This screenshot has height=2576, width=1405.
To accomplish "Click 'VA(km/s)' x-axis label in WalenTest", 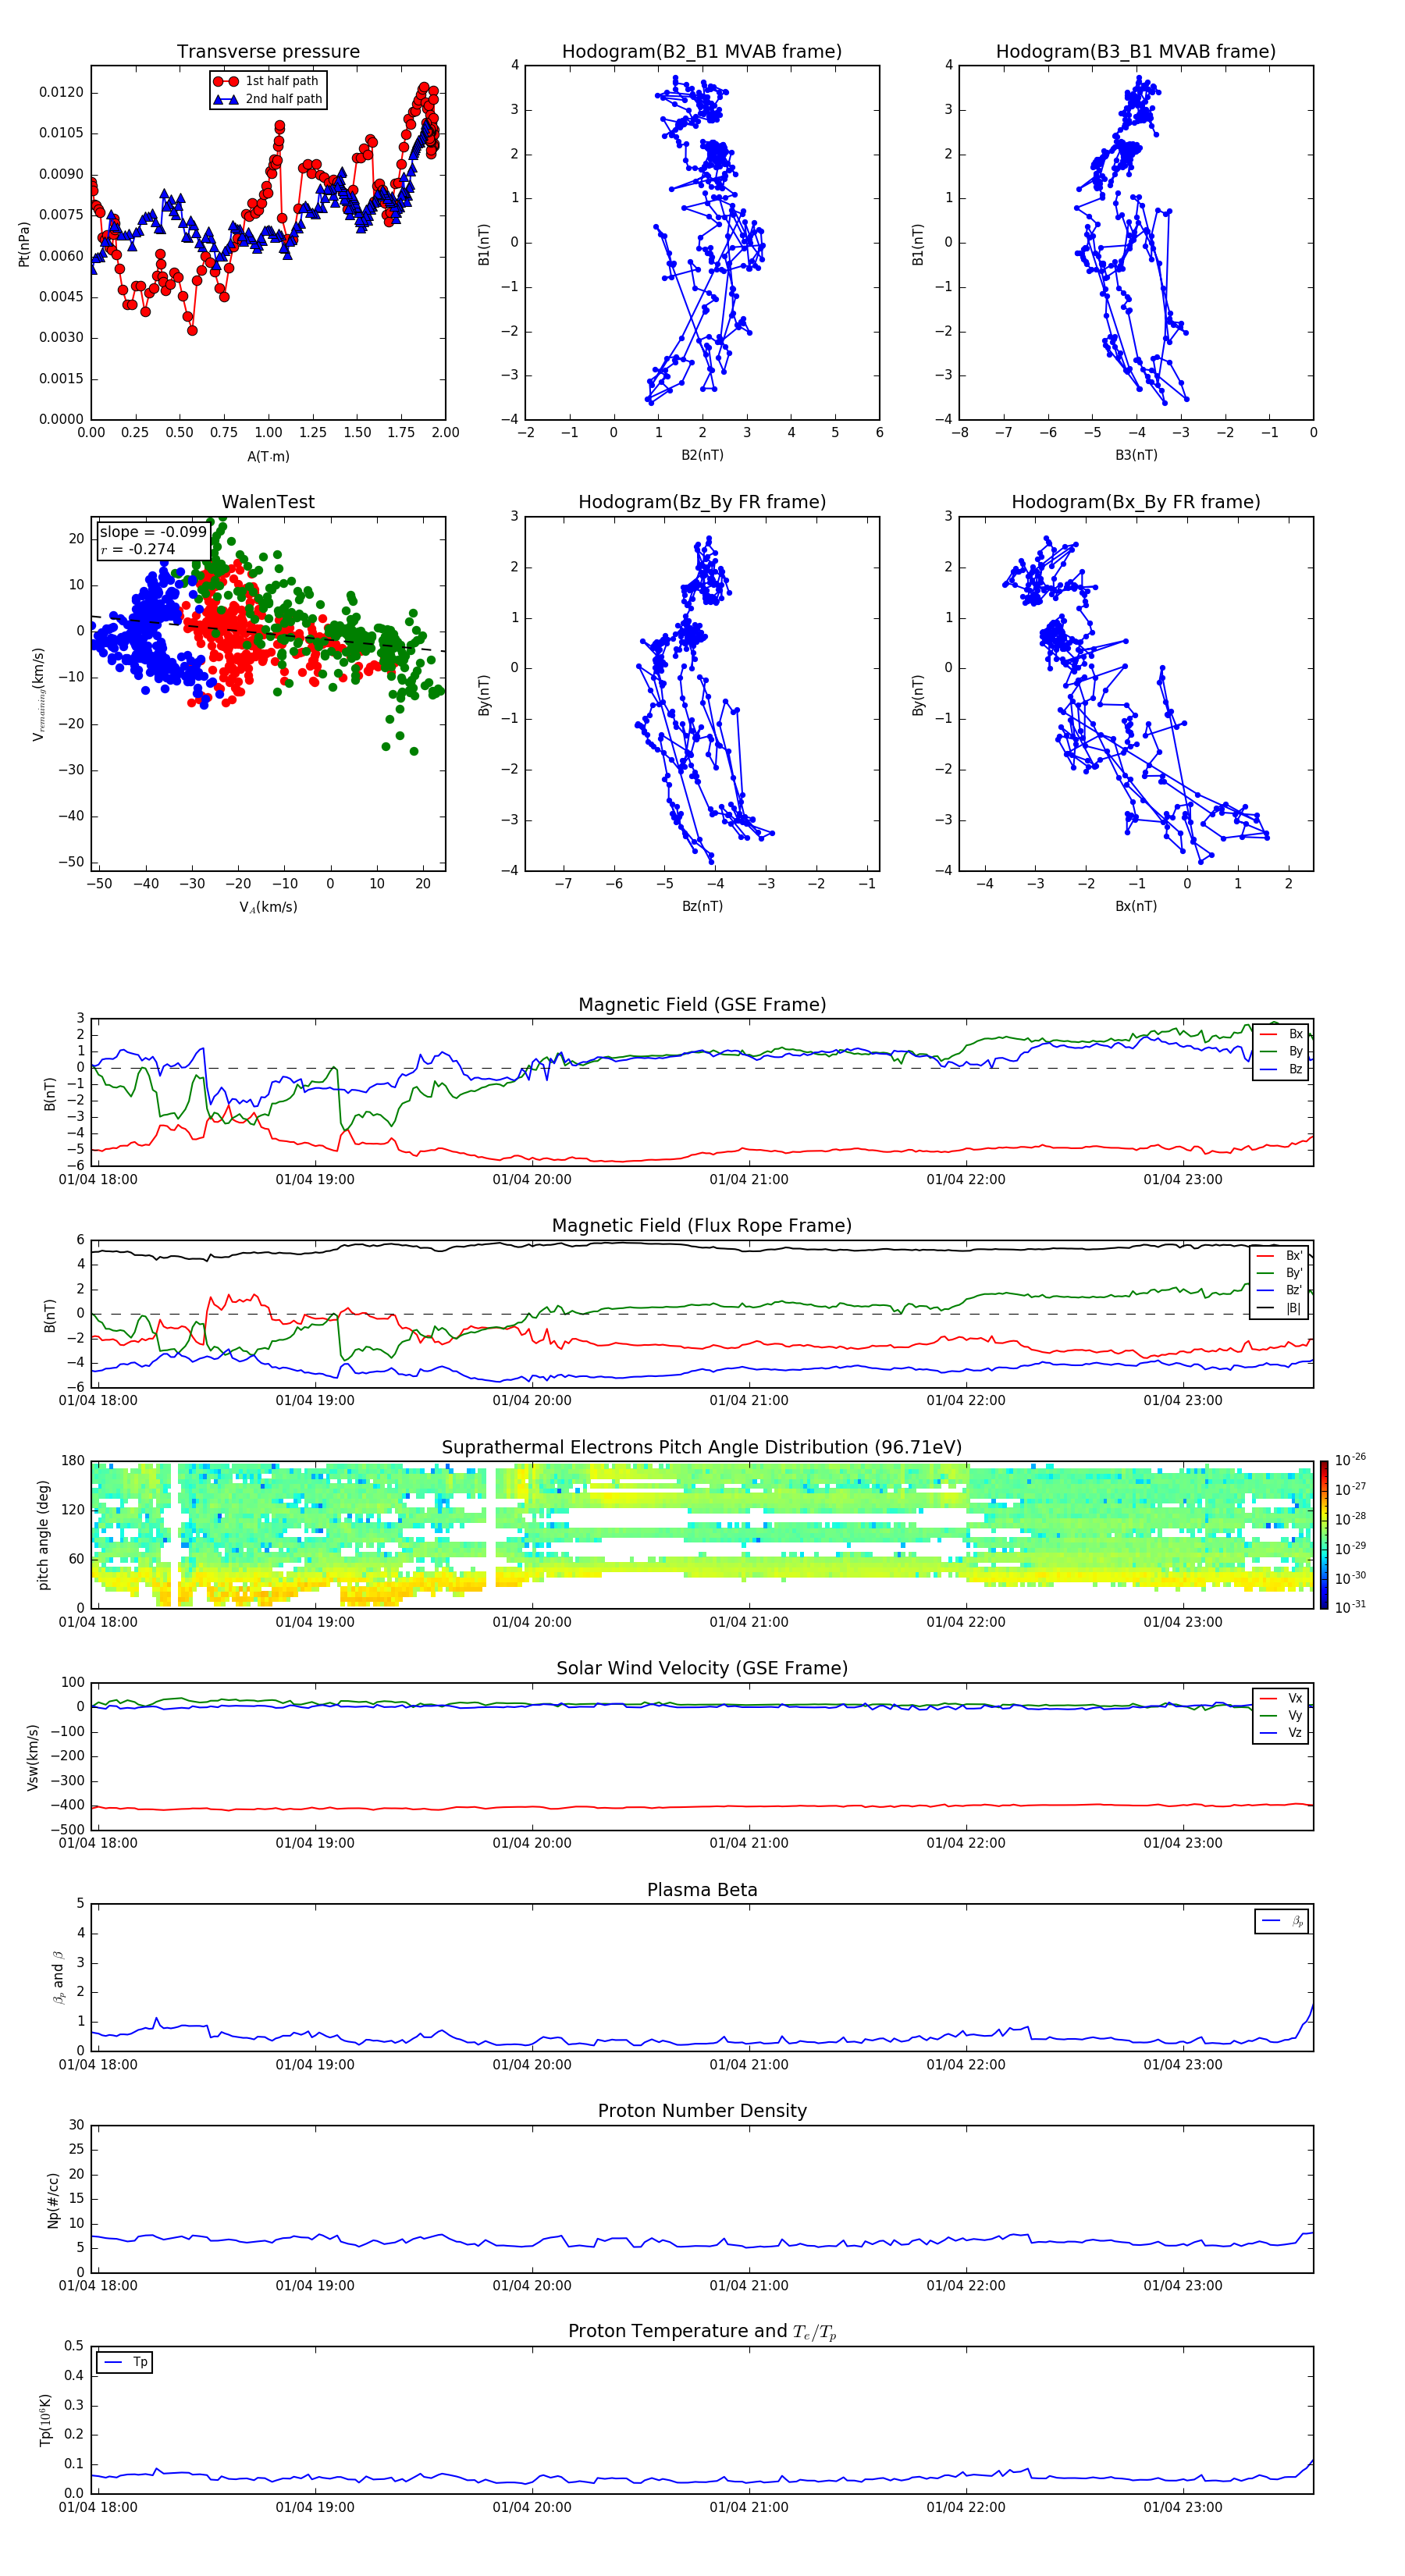I will (268, 907).
